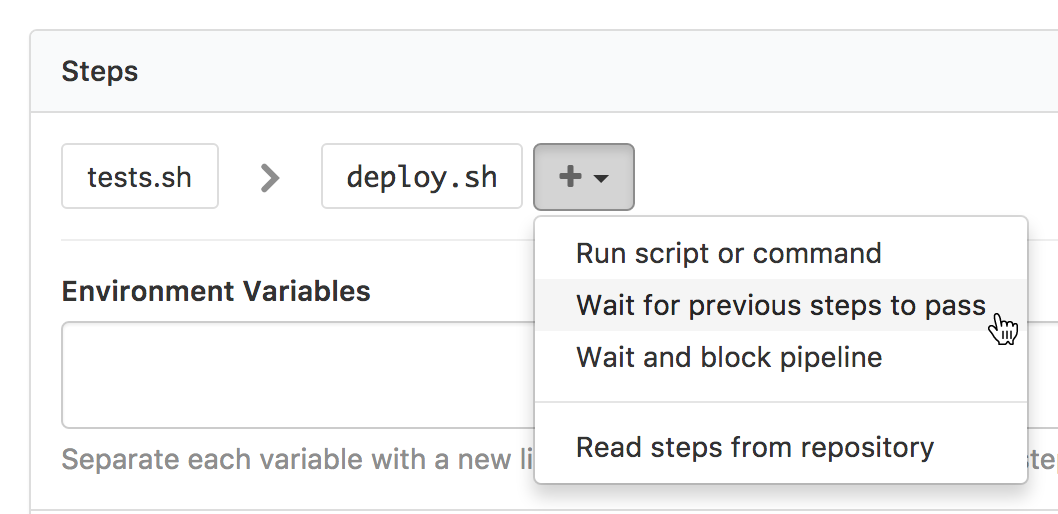Viewport: 1058px width, 514px height.
Task: Click the chevron arrow between steps
Action: click(270, 177)
